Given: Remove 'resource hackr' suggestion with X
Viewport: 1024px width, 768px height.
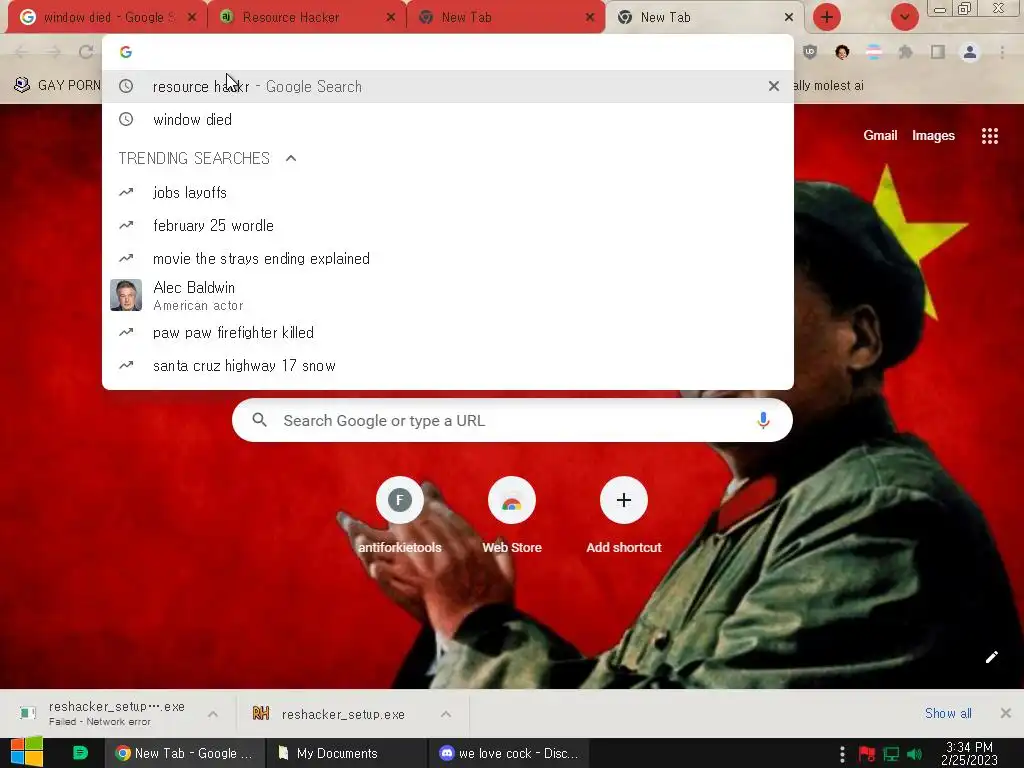Looking at the screenshot, I should point(774,86).
